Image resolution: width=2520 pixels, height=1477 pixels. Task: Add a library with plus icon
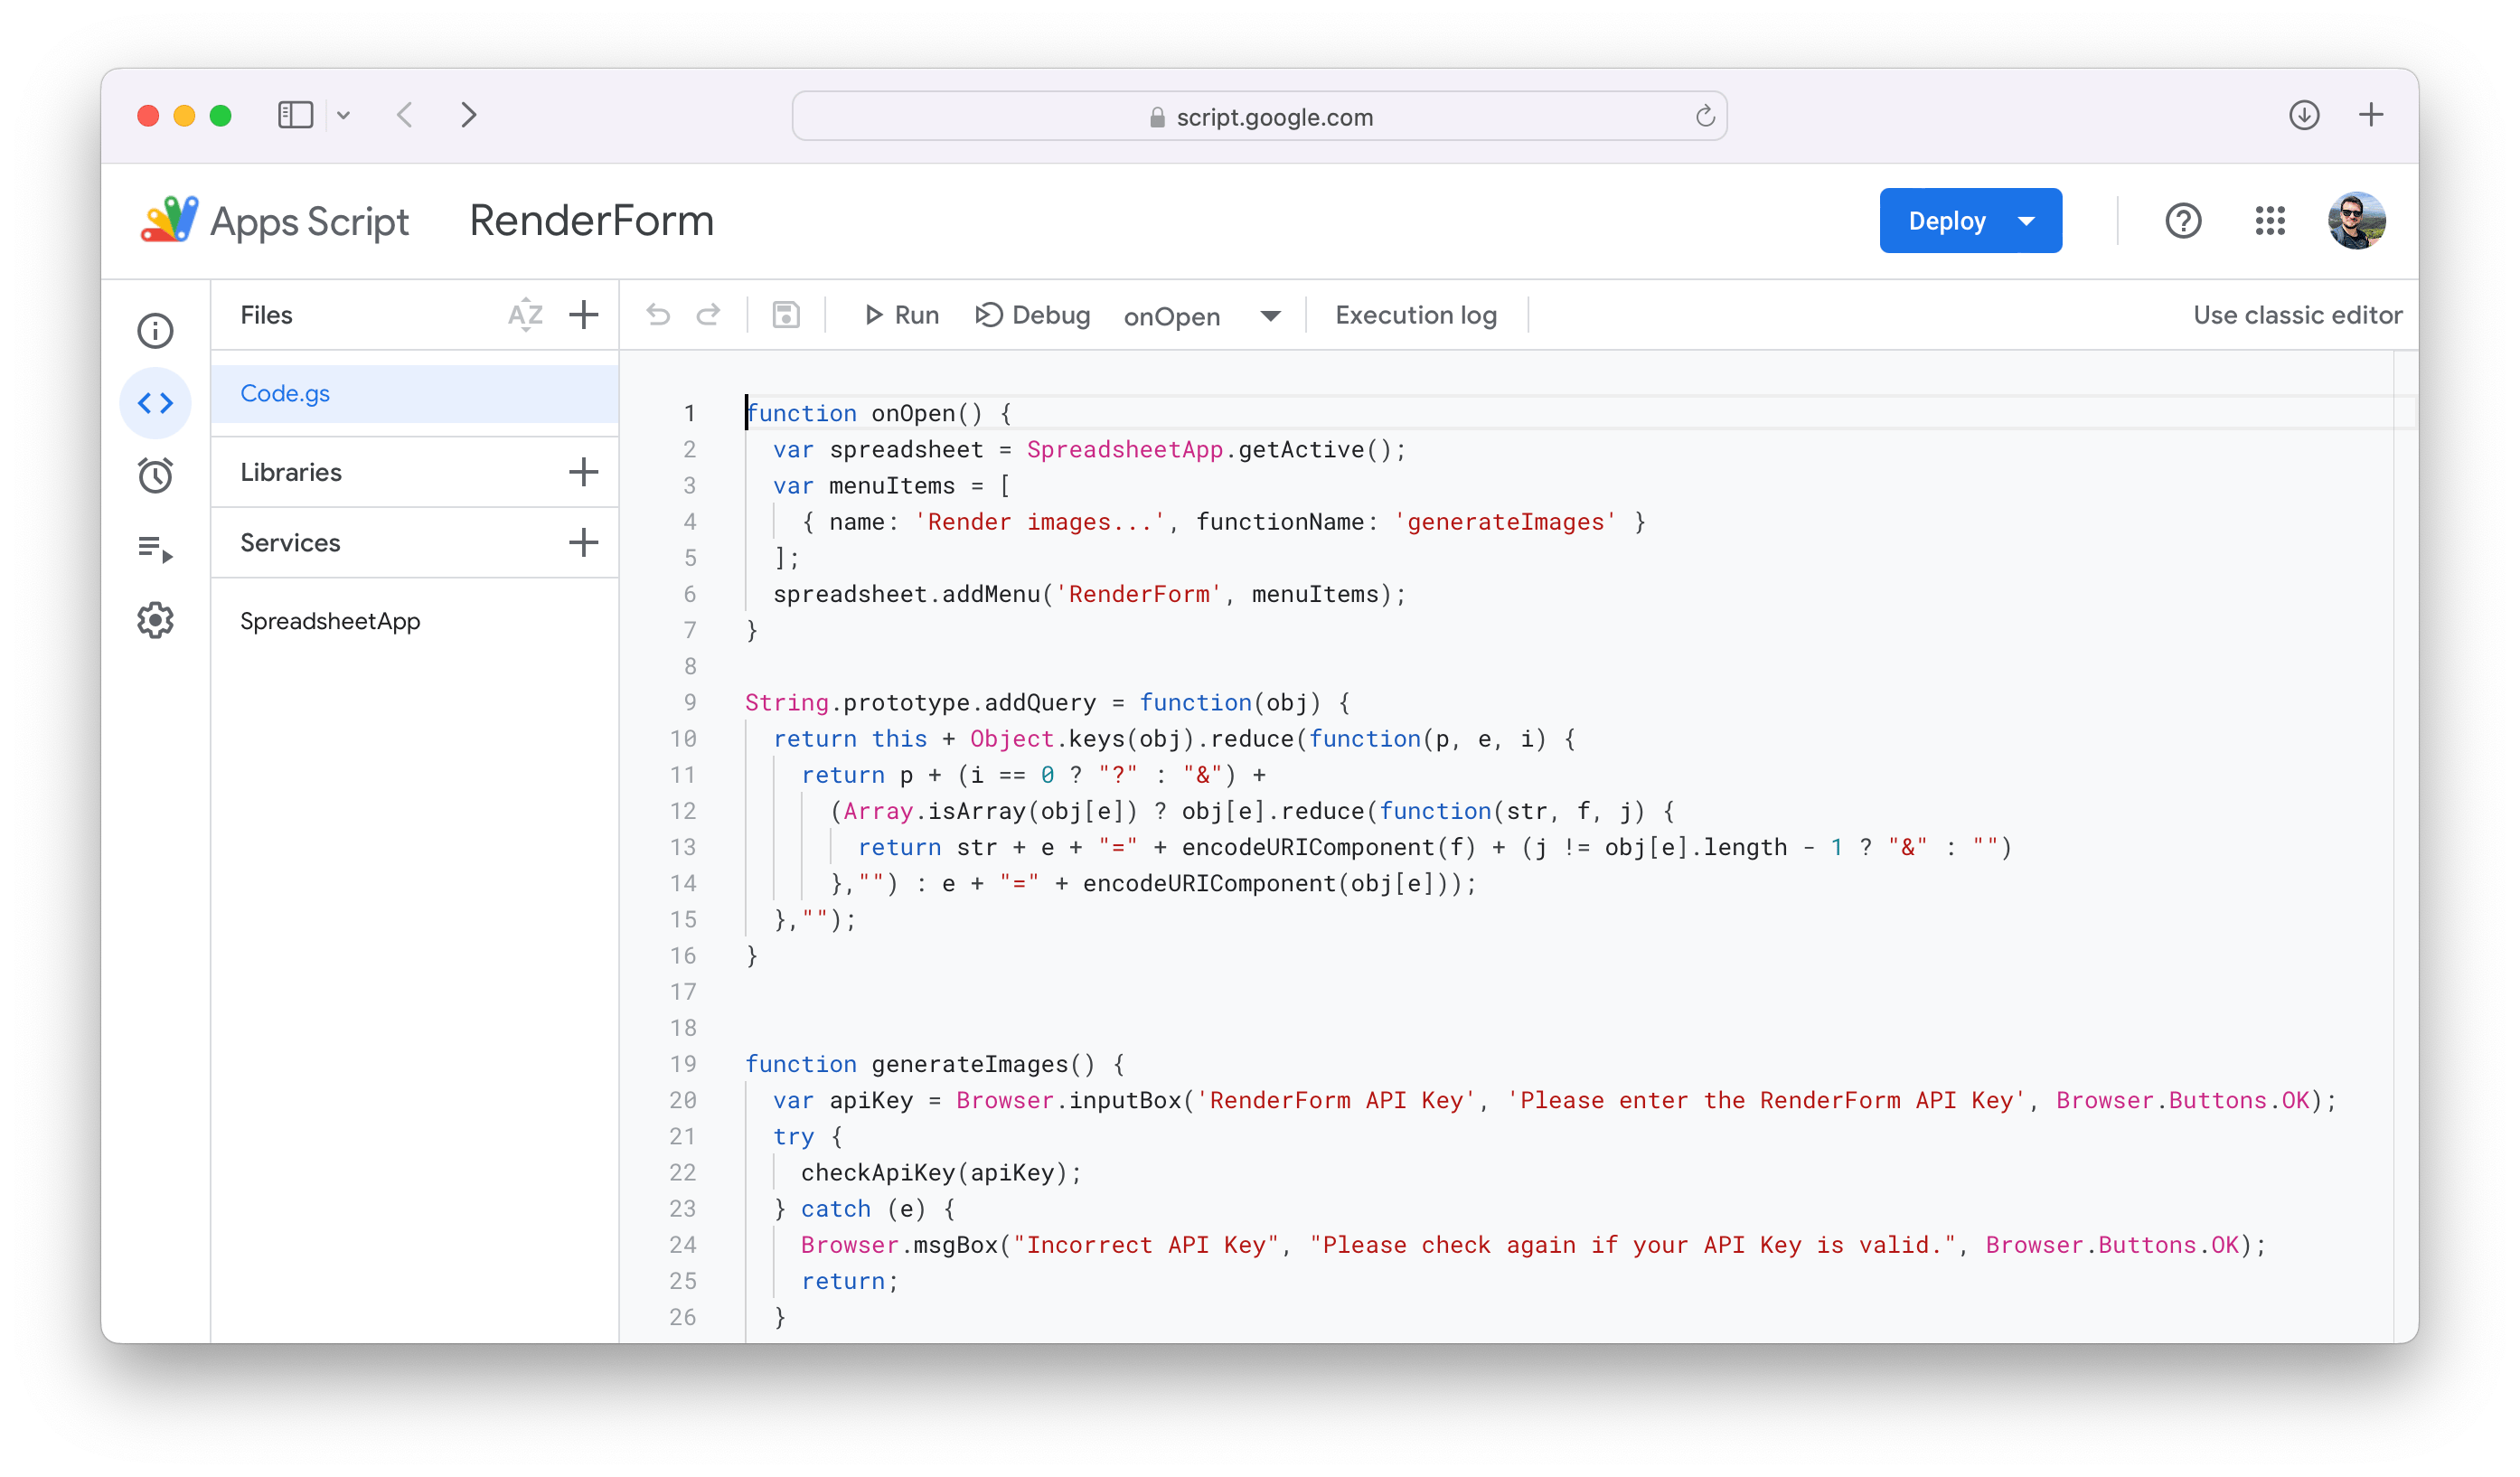(583, 472)
